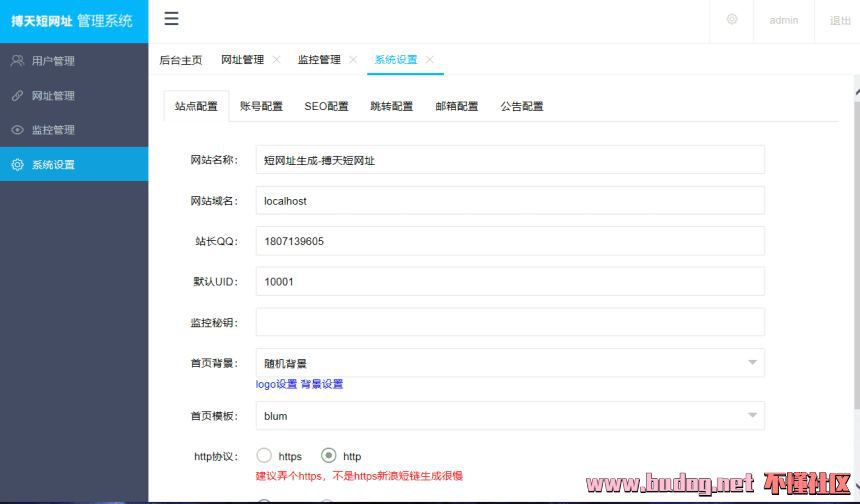Click the 用户管理 users icon in sidebar
Viewport: 860px width, 504px height.
[17, 61]
